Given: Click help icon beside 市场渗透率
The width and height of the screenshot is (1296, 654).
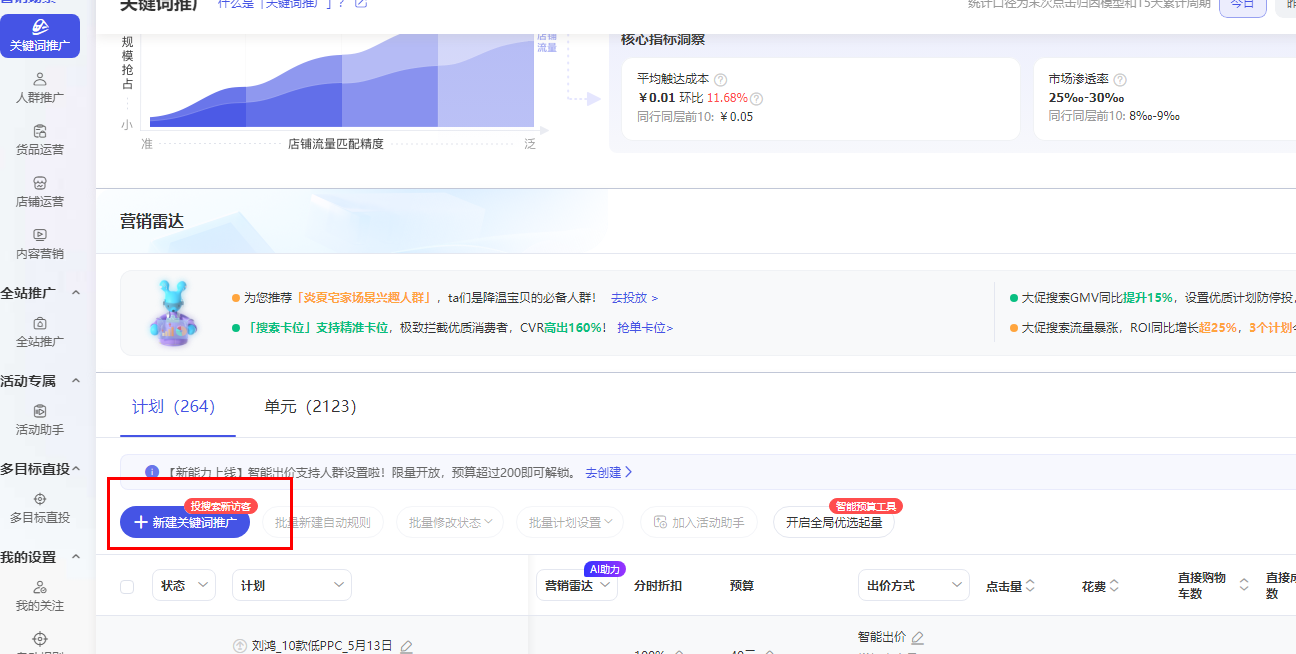Looking at the screenshot, I should click(x=1119, y=79).
